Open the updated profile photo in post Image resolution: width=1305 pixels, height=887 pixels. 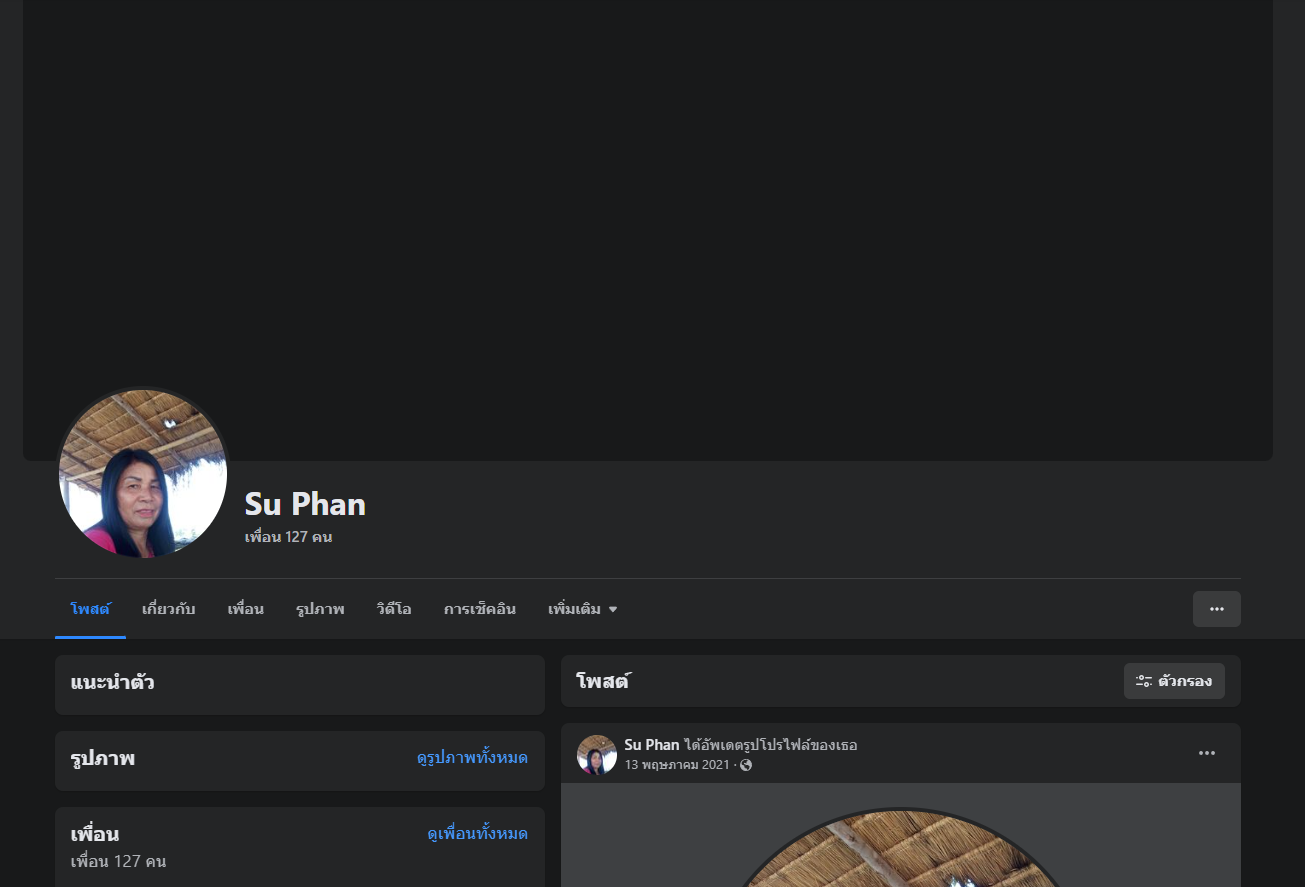click(x=900, y=848)
